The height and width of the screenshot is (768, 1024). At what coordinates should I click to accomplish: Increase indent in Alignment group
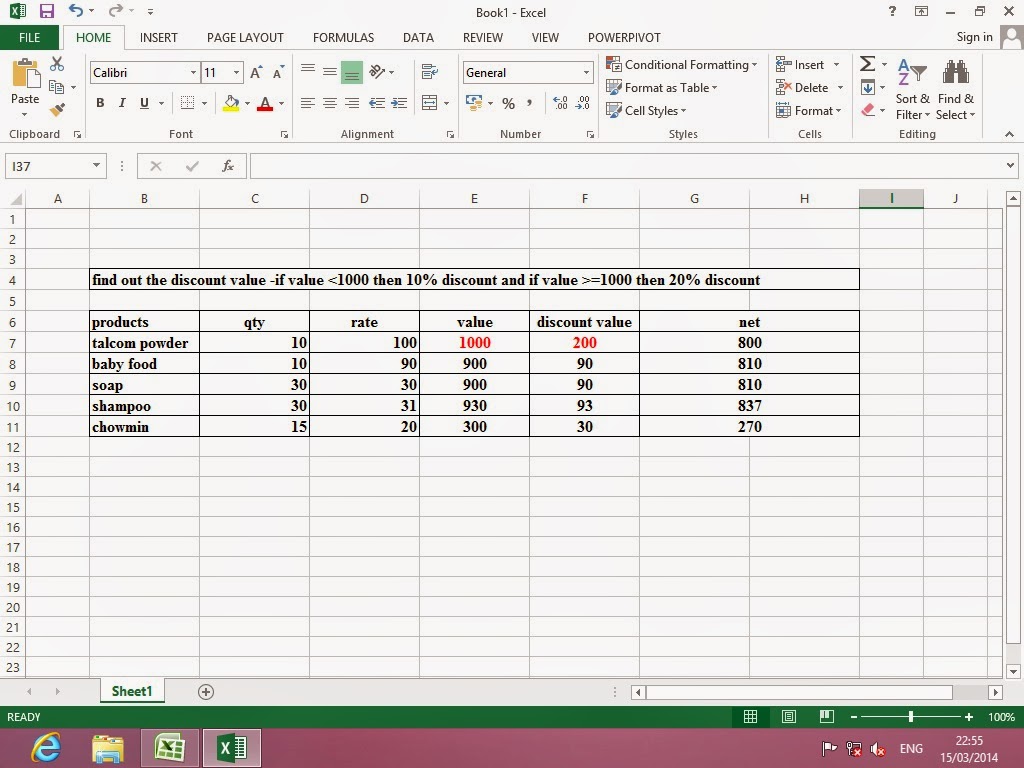click(x=399, y=103)
